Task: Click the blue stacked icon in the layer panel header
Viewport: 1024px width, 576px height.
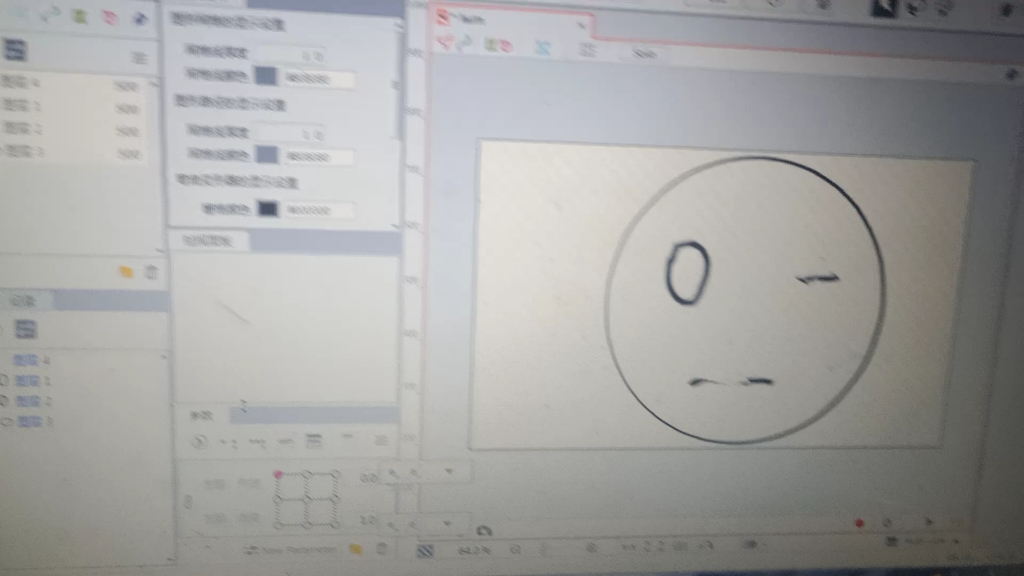Action: click(25, 329)
